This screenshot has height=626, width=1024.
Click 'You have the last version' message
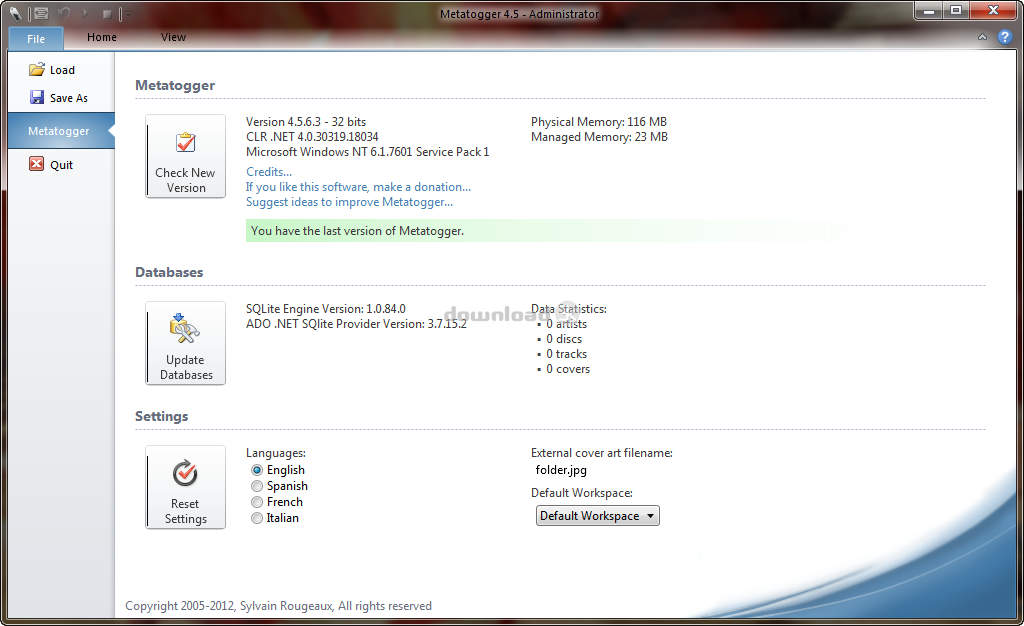pyautogui.click(x=357, y=230)
